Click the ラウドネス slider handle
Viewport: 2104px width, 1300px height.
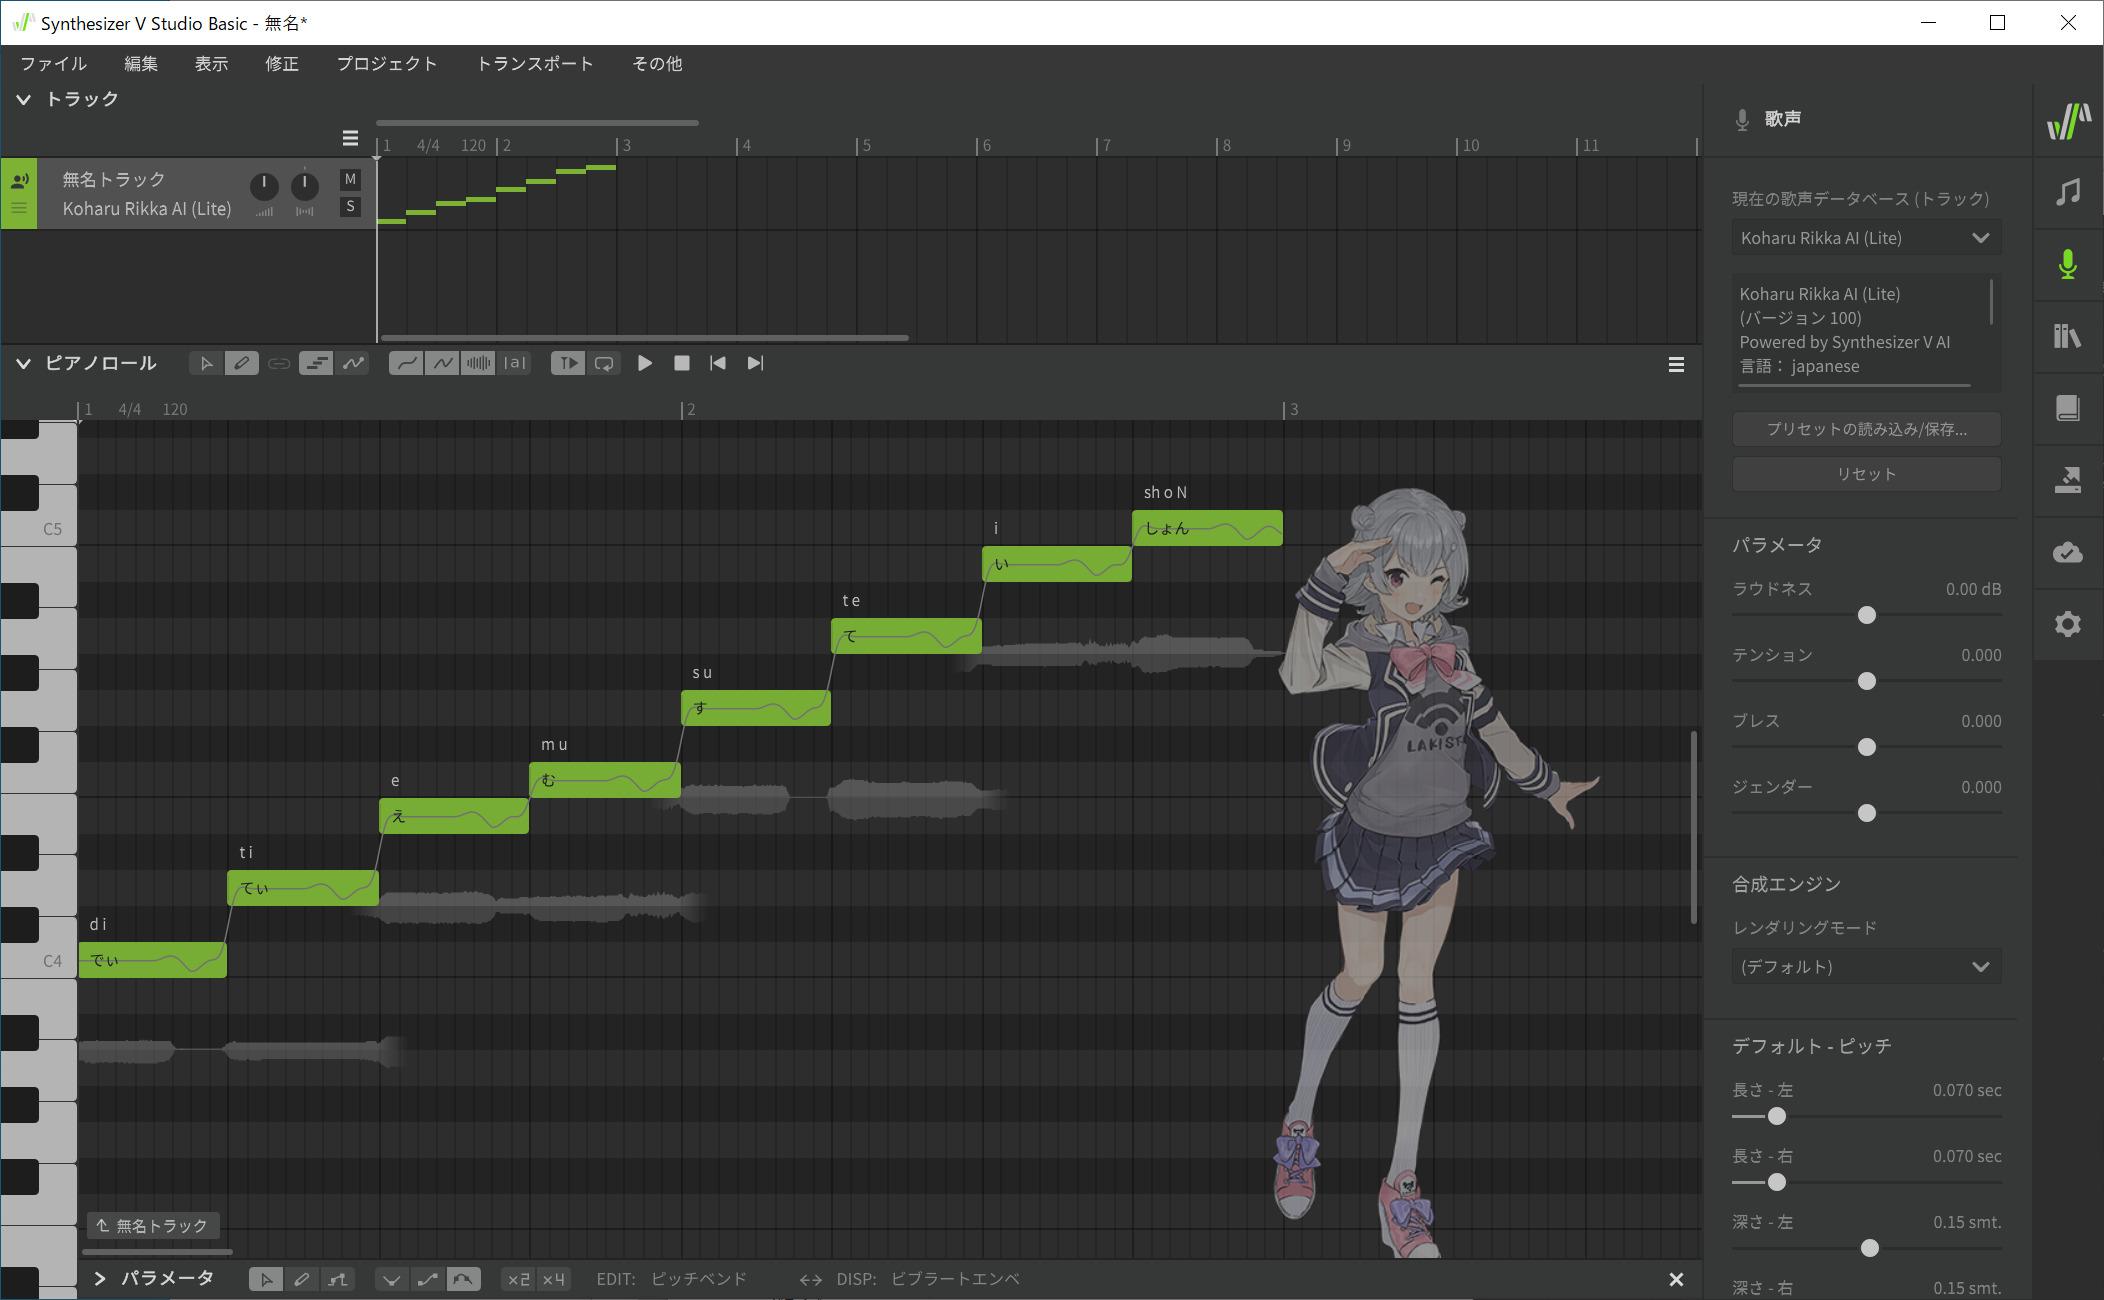pos(1866,615)
